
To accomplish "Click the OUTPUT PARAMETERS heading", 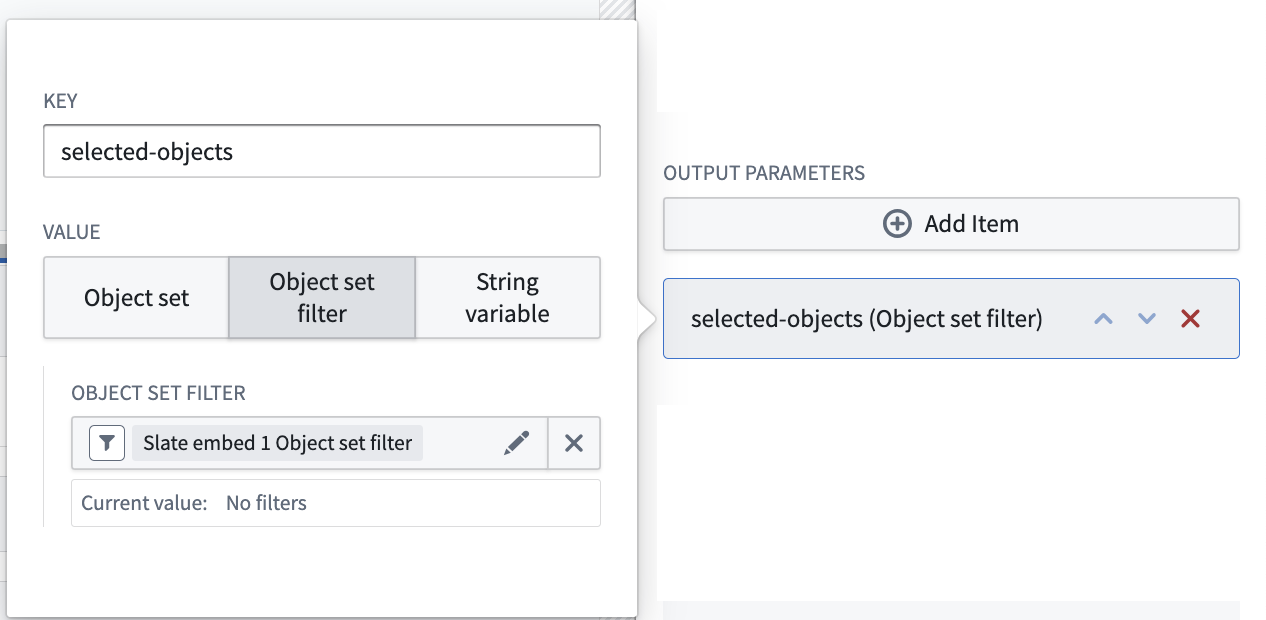I will 764,173.
